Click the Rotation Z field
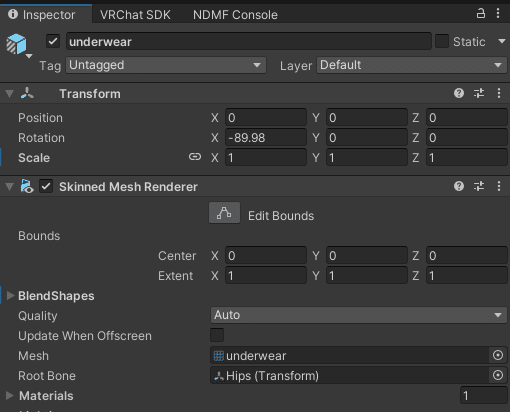 (x=467, y=137)
